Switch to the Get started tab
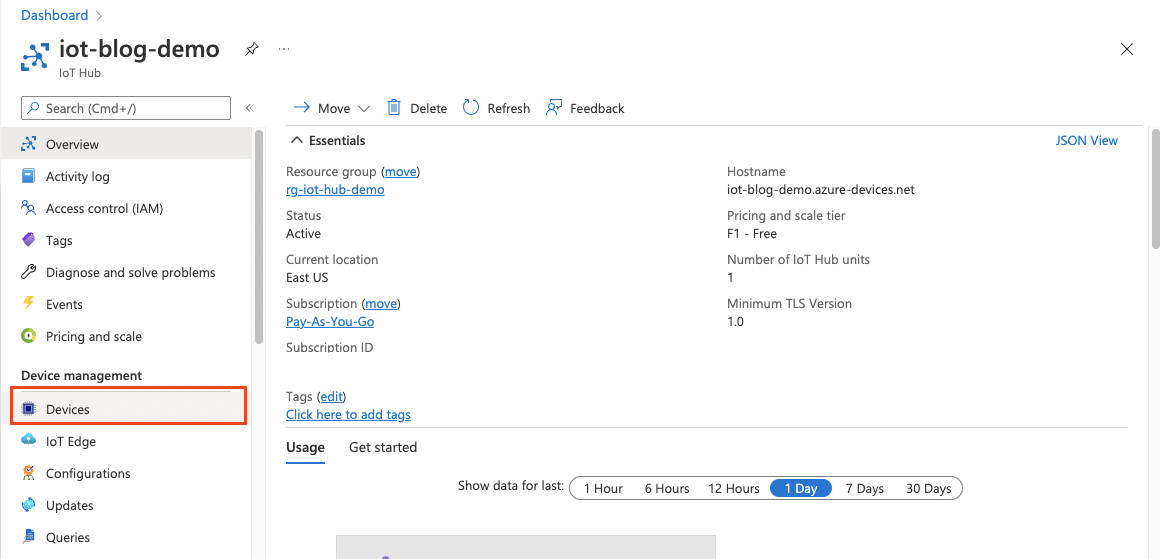Image resolution: width=1160 pixels, height=559 pixels. [x=383, y=447]
